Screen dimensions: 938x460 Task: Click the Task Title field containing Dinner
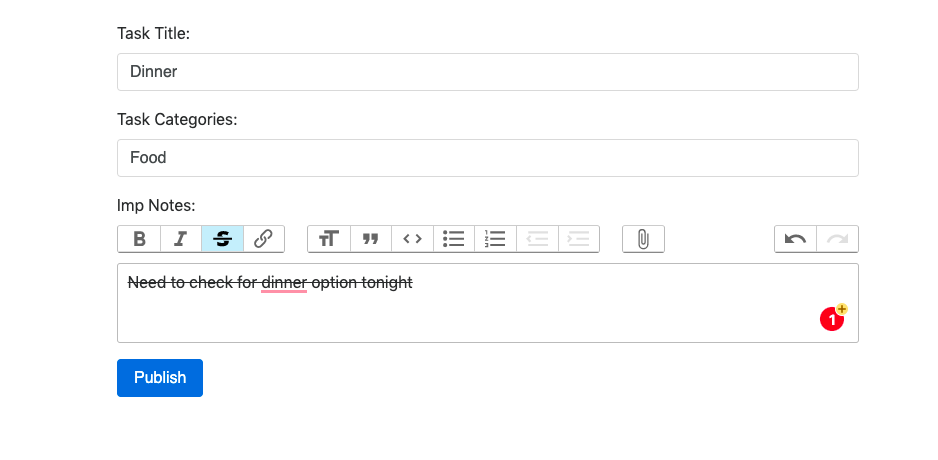[x=488, y=72]
